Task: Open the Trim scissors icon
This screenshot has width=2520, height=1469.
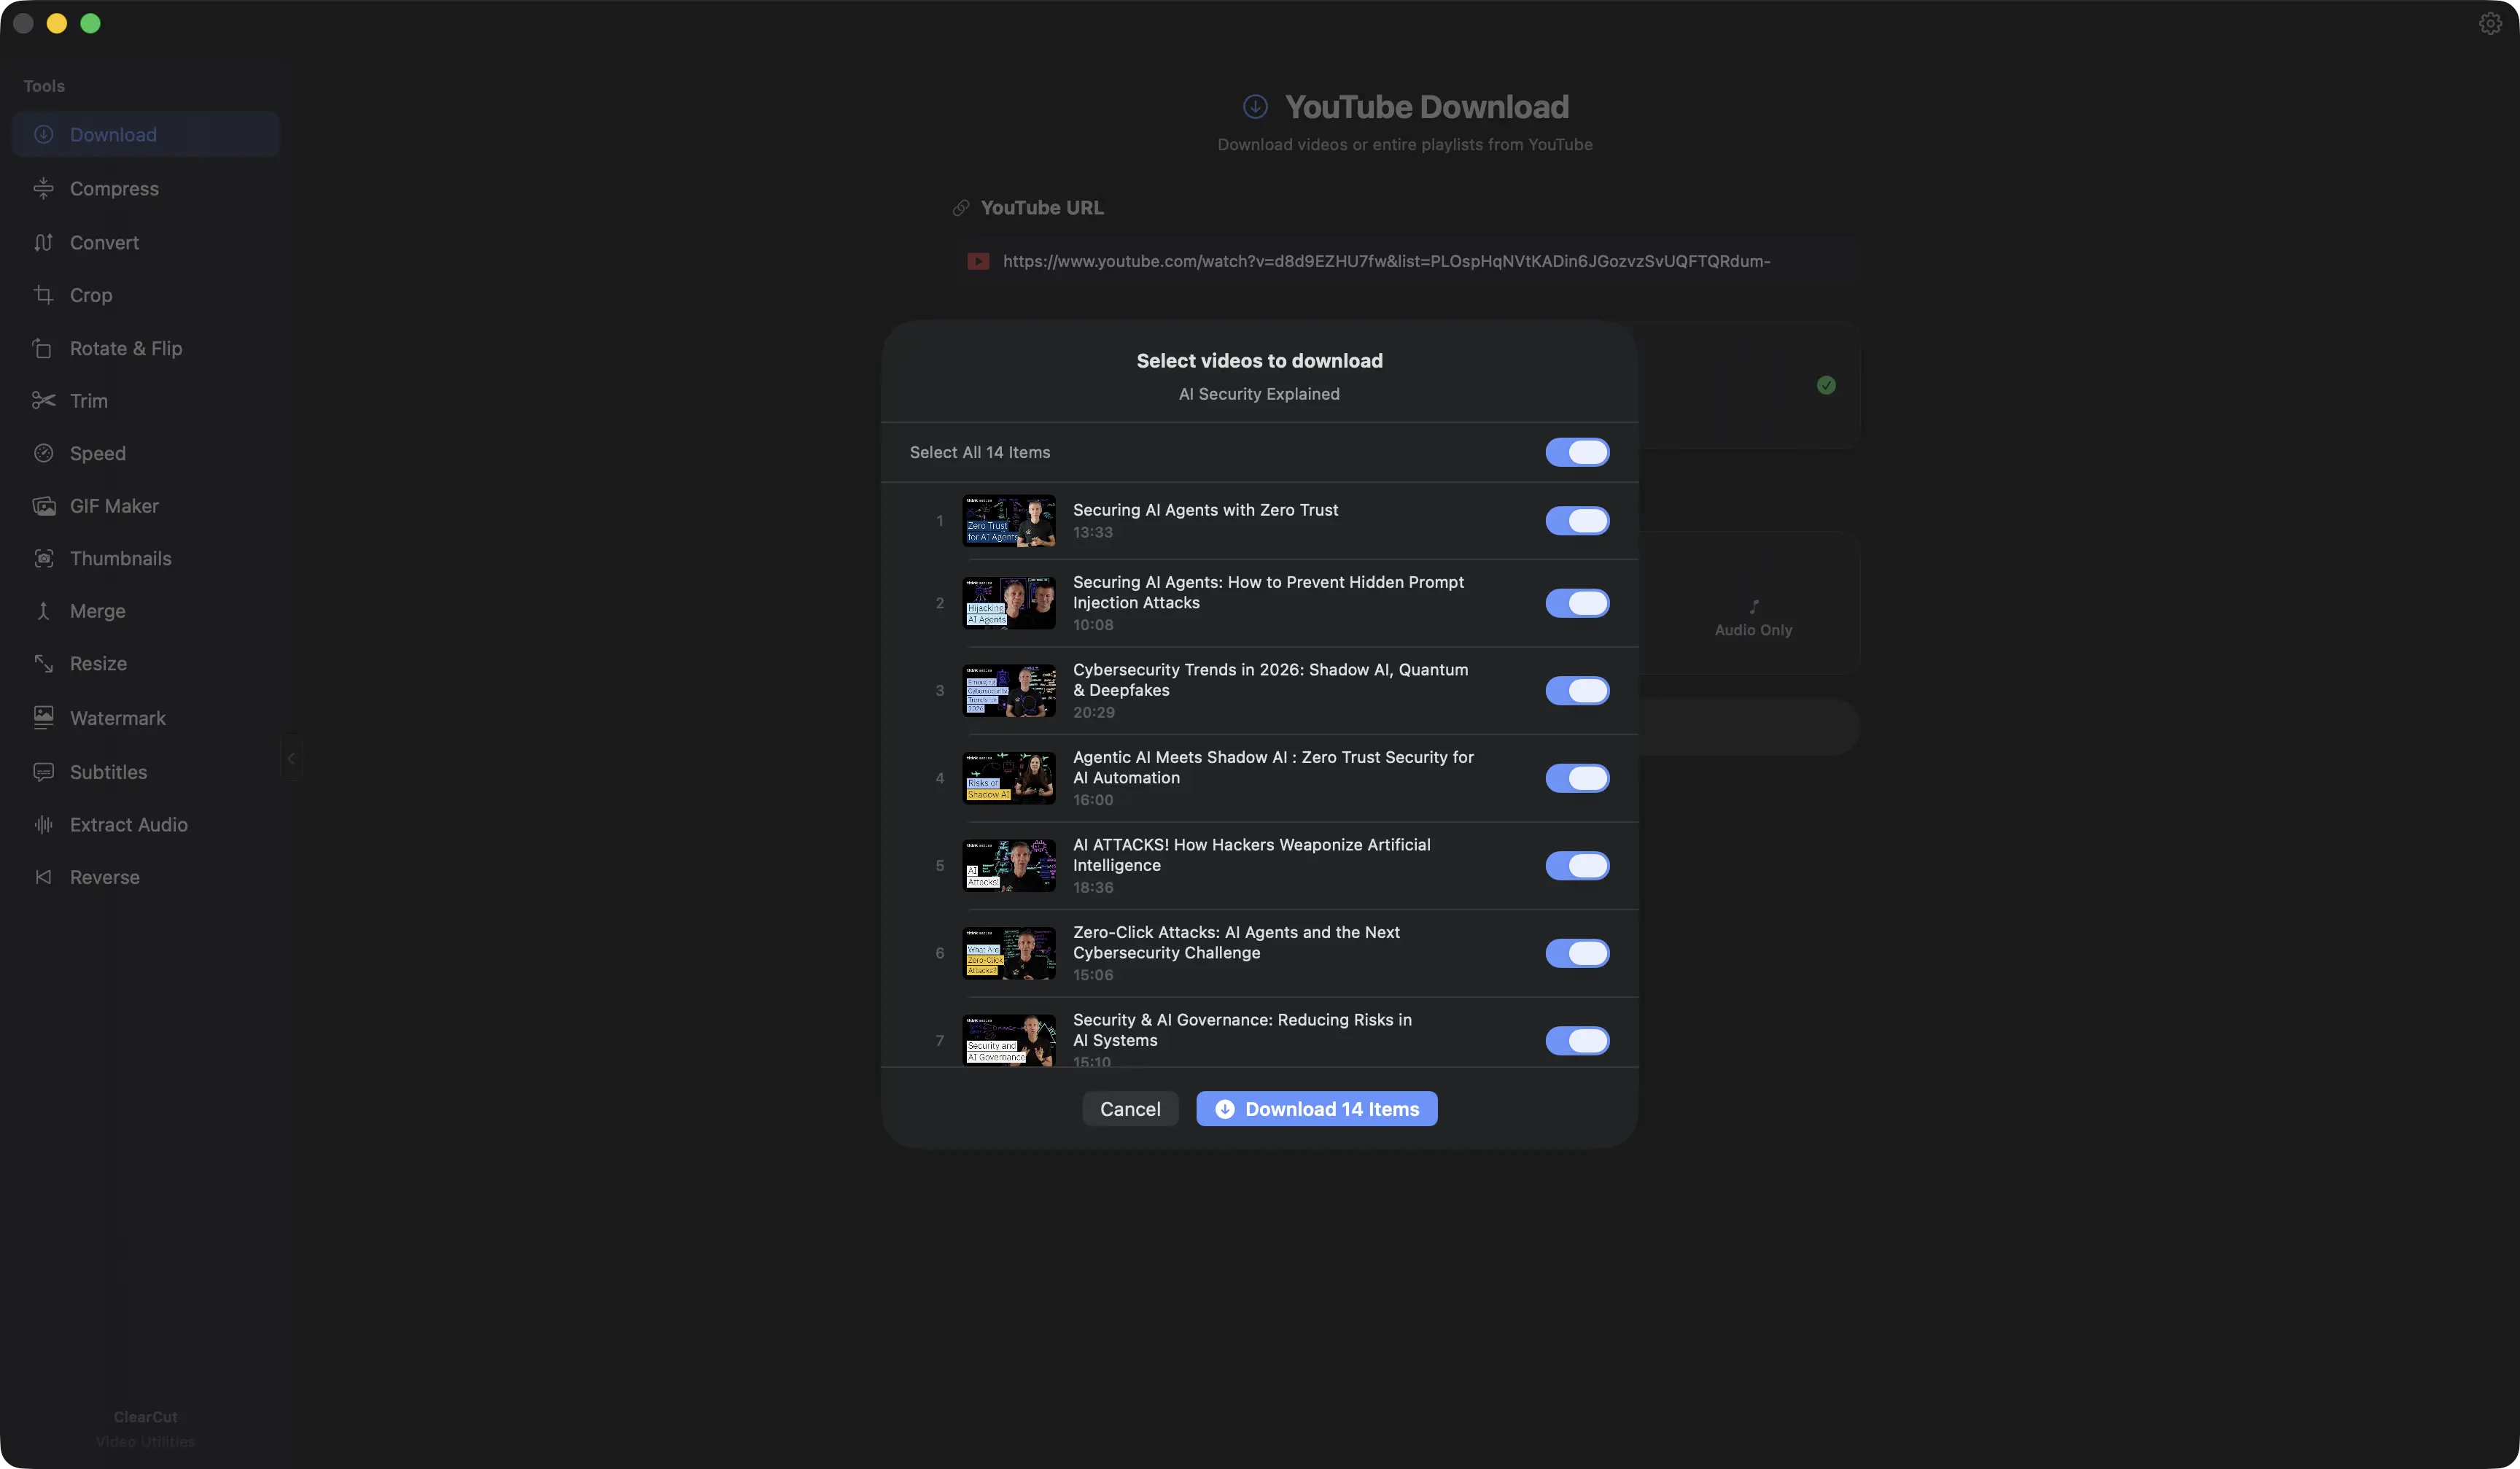Action: point(43,401)
